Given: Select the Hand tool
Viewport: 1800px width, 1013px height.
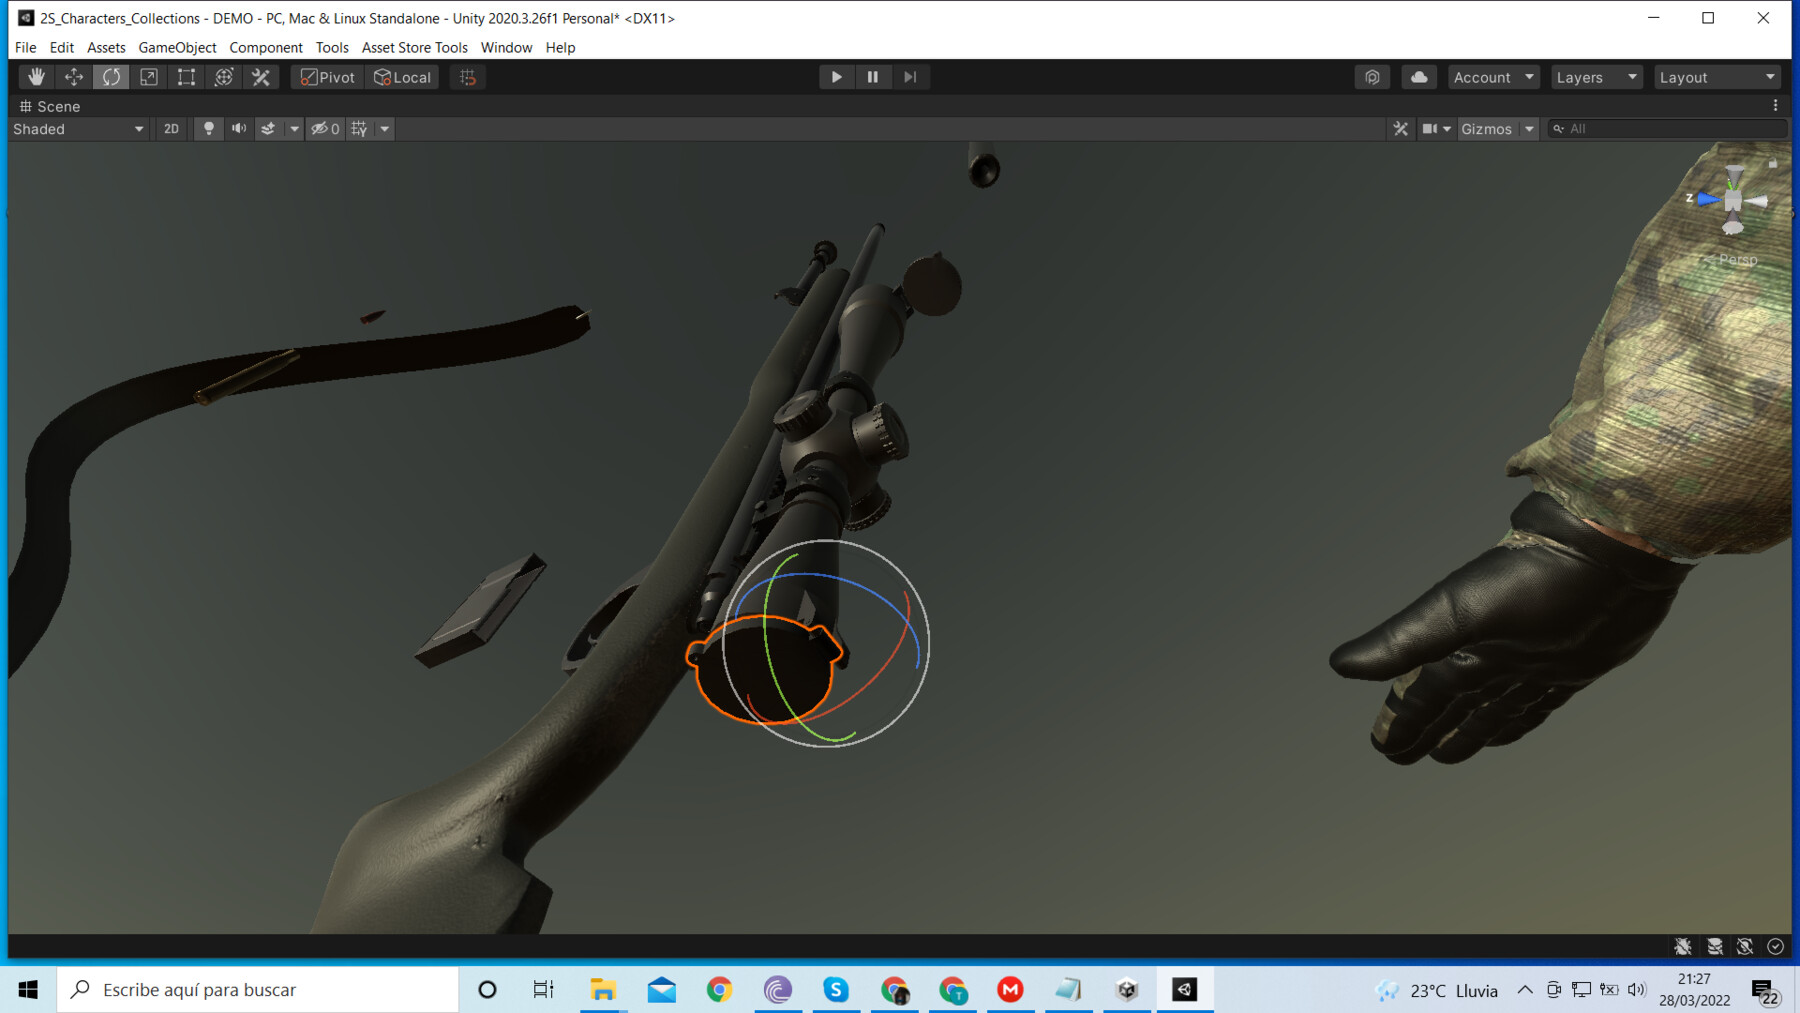Looking at the screenshot, I should coord(36,77).
